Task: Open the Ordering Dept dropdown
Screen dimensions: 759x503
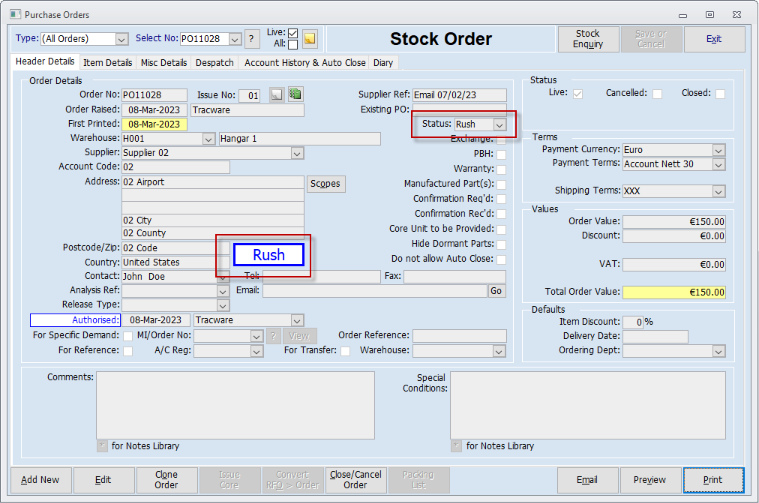Action: click(719, 351)
